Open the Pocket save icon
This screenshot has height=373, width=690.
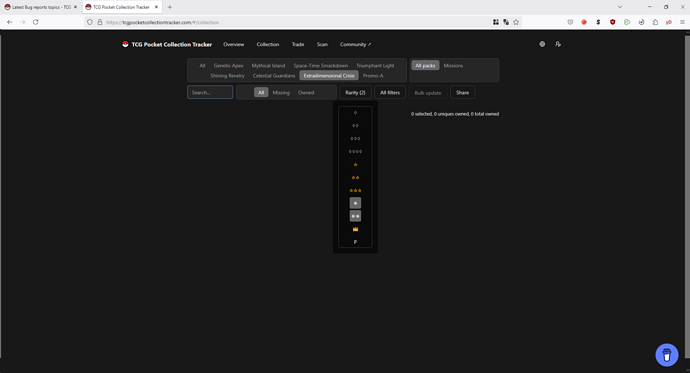[570, 22]
